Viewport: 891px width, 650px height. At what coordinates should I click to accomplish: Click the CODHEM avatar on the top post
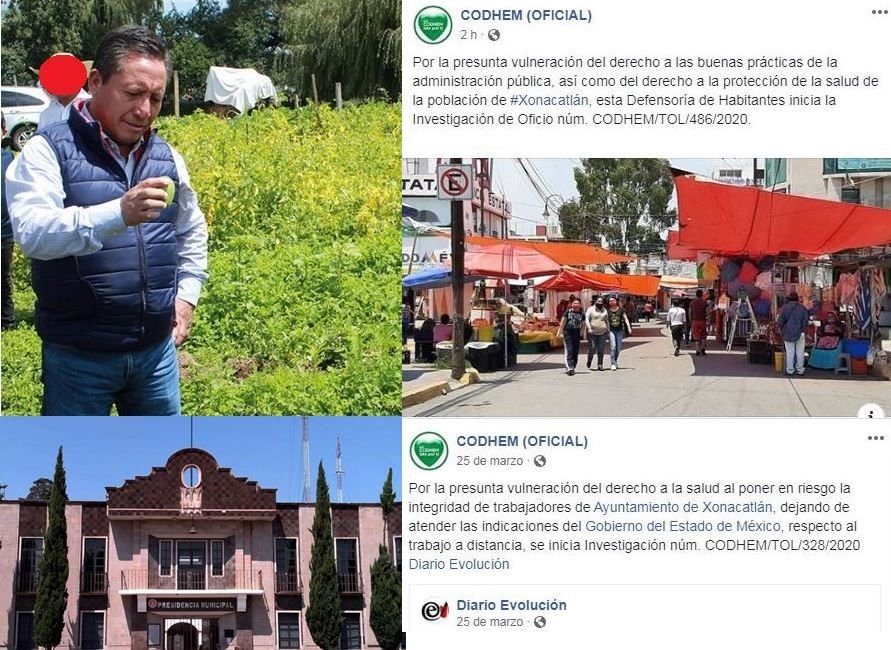pos(433,24)
